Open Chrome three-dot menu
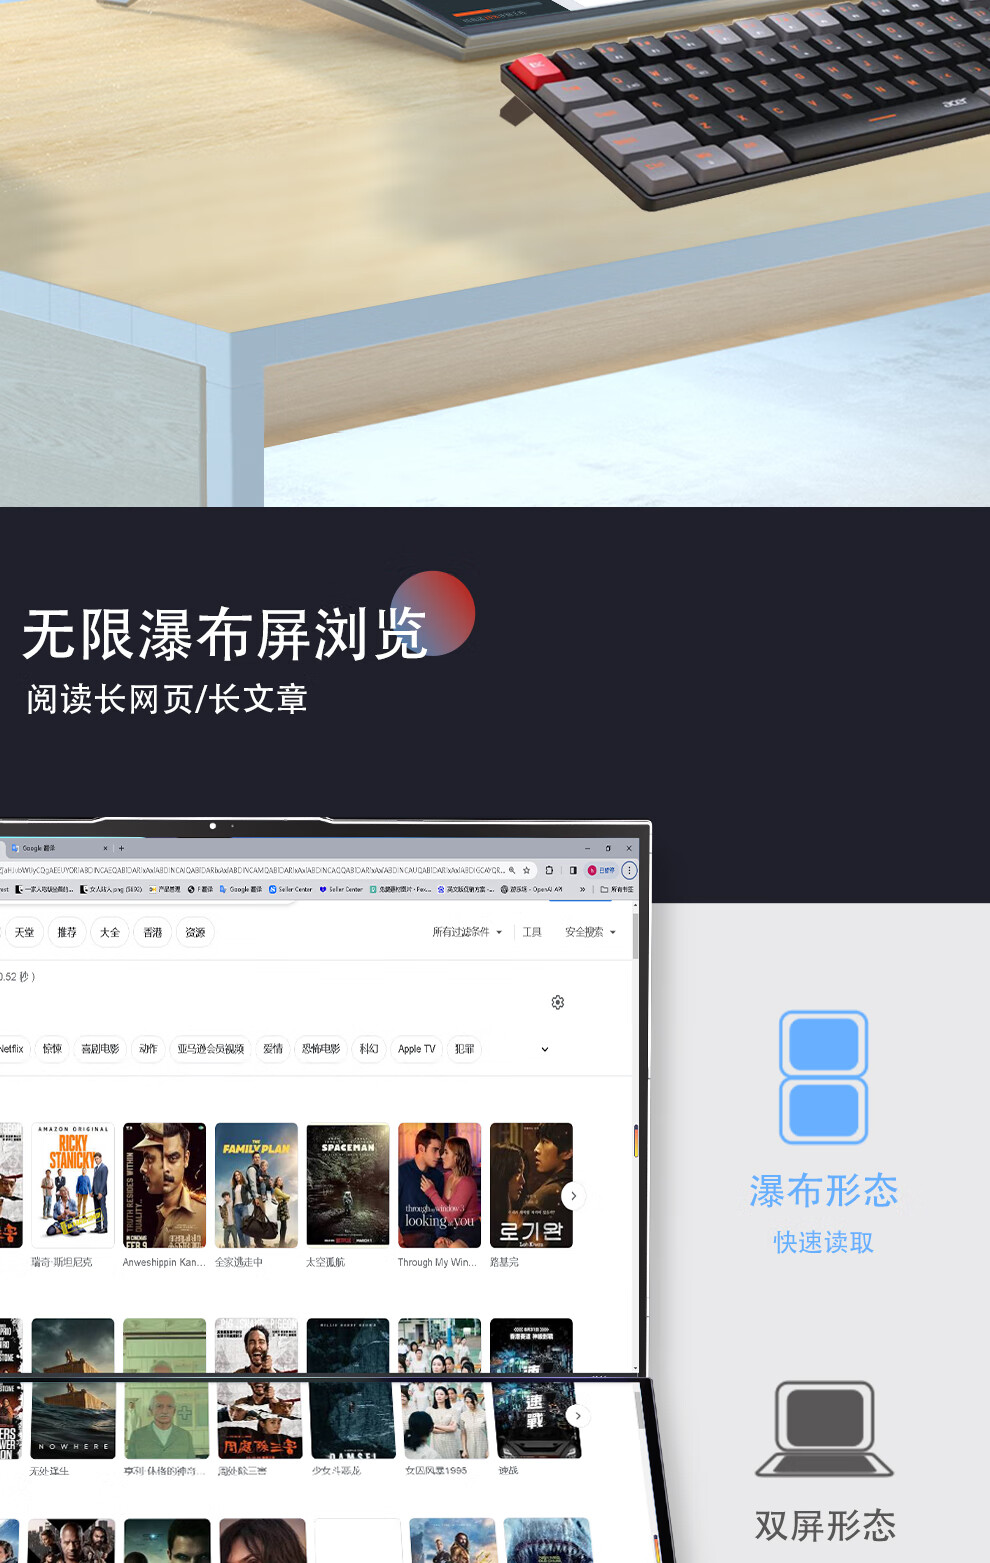 coord(629,870)
